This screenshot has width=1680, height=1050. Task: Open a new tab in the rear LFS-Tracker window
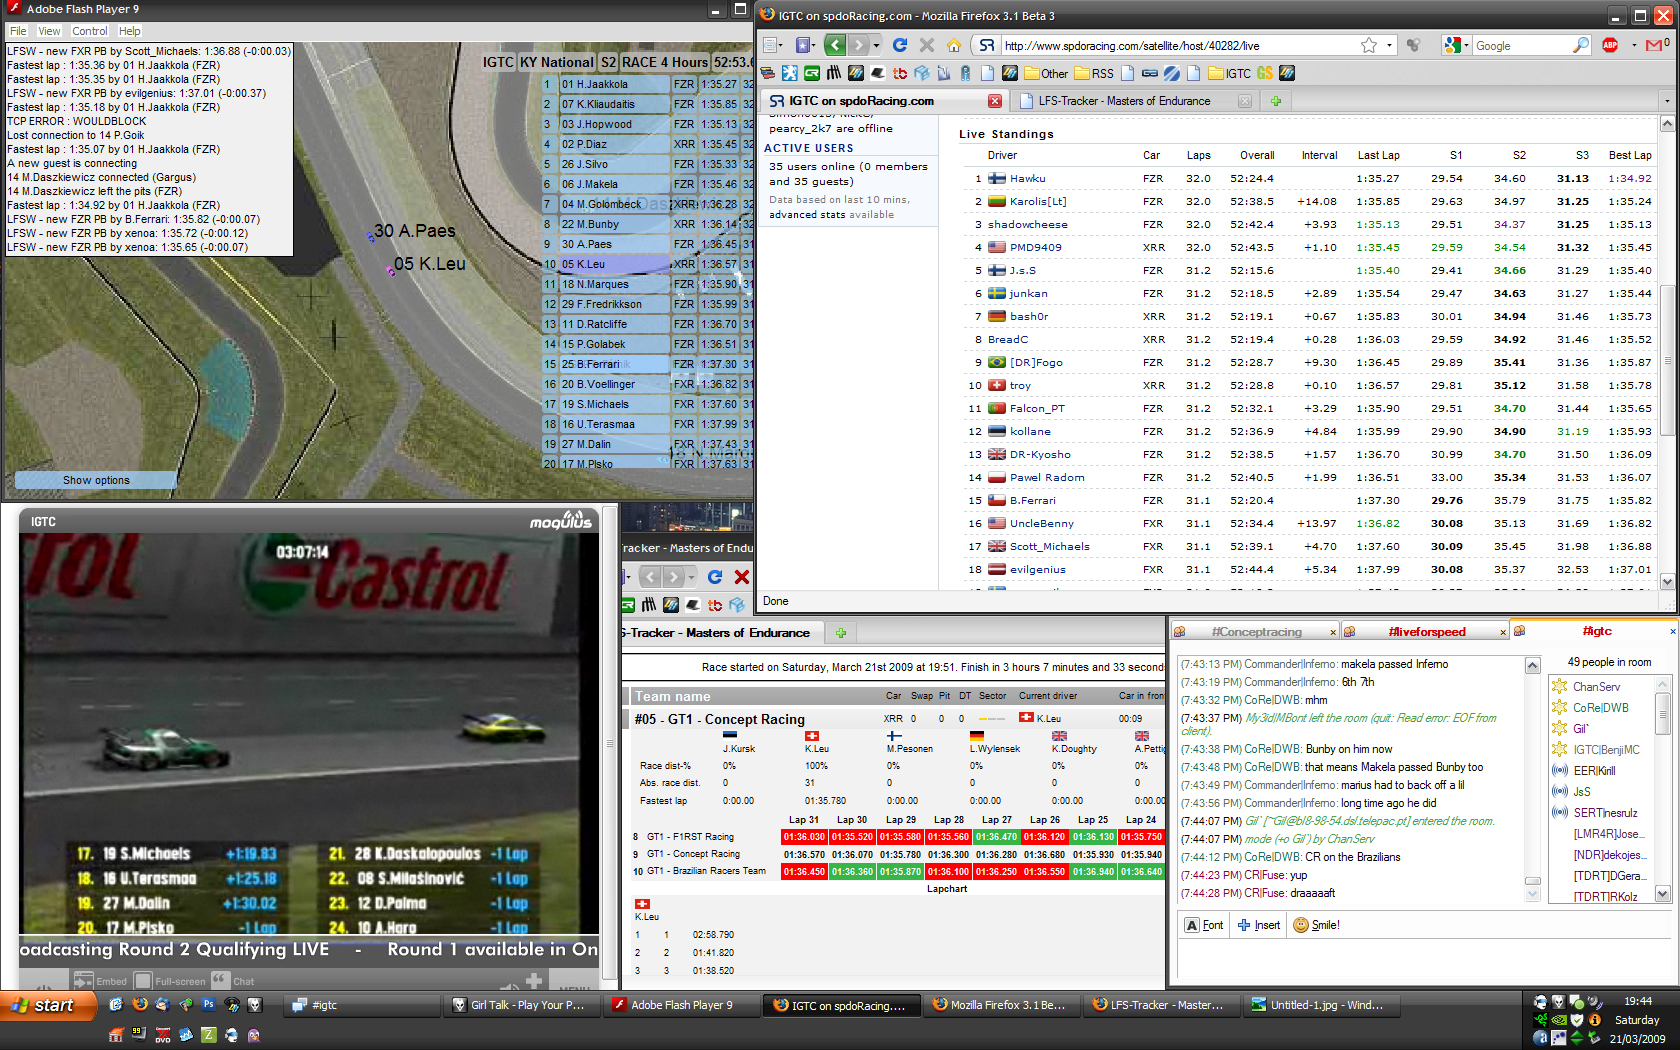pyautogui.click(x=841, y=633)
